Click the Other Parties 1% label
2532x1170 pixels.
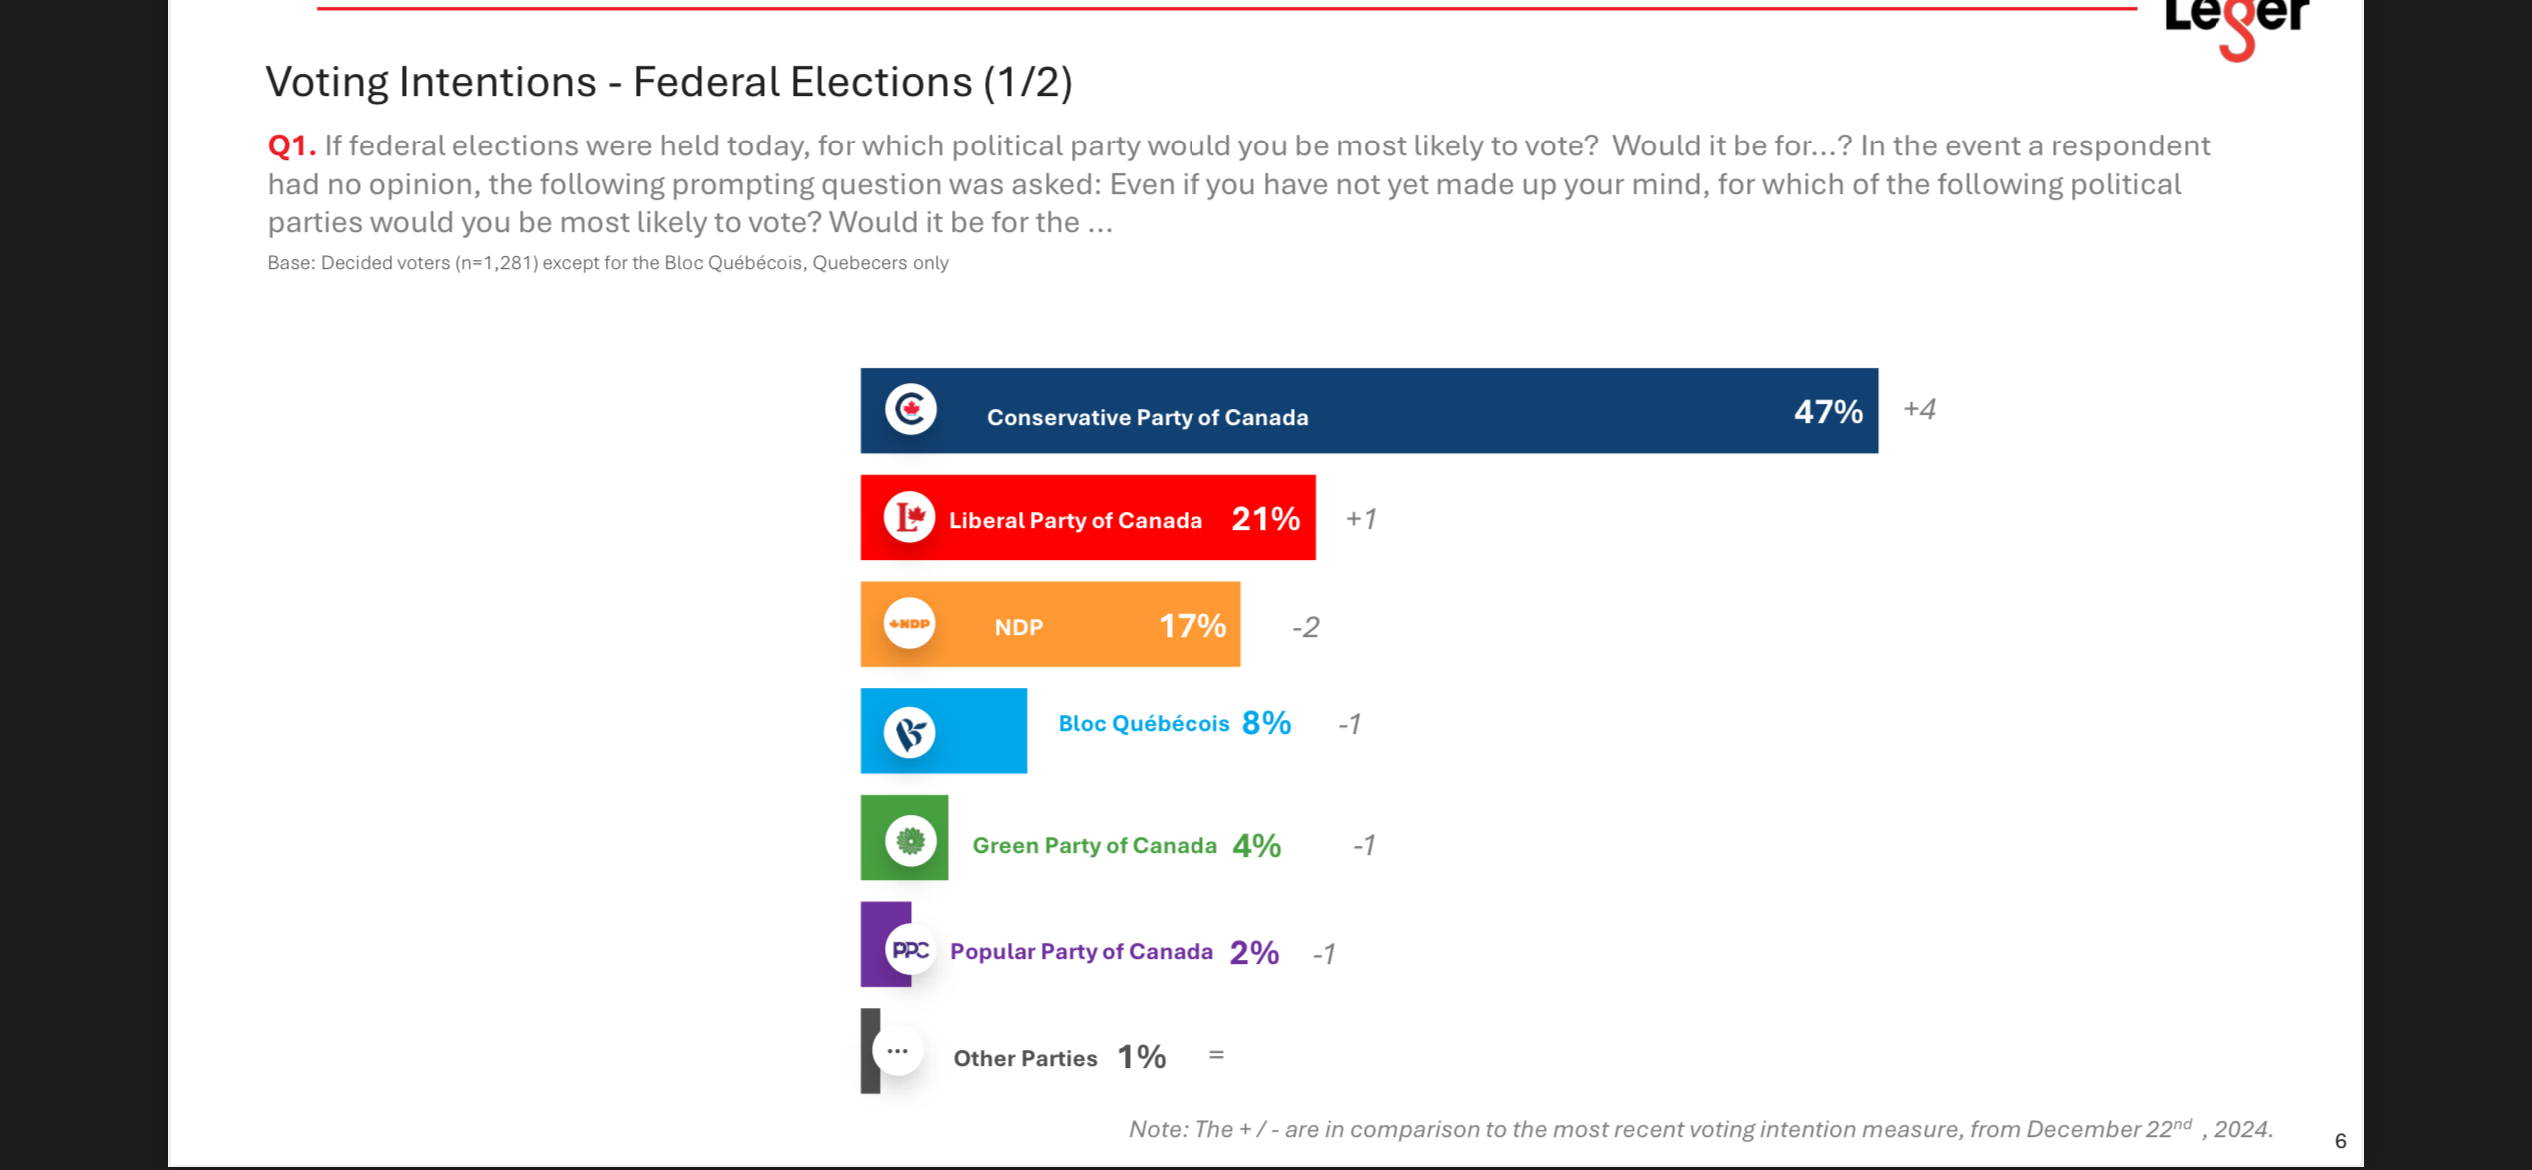pos(1060,1057)
